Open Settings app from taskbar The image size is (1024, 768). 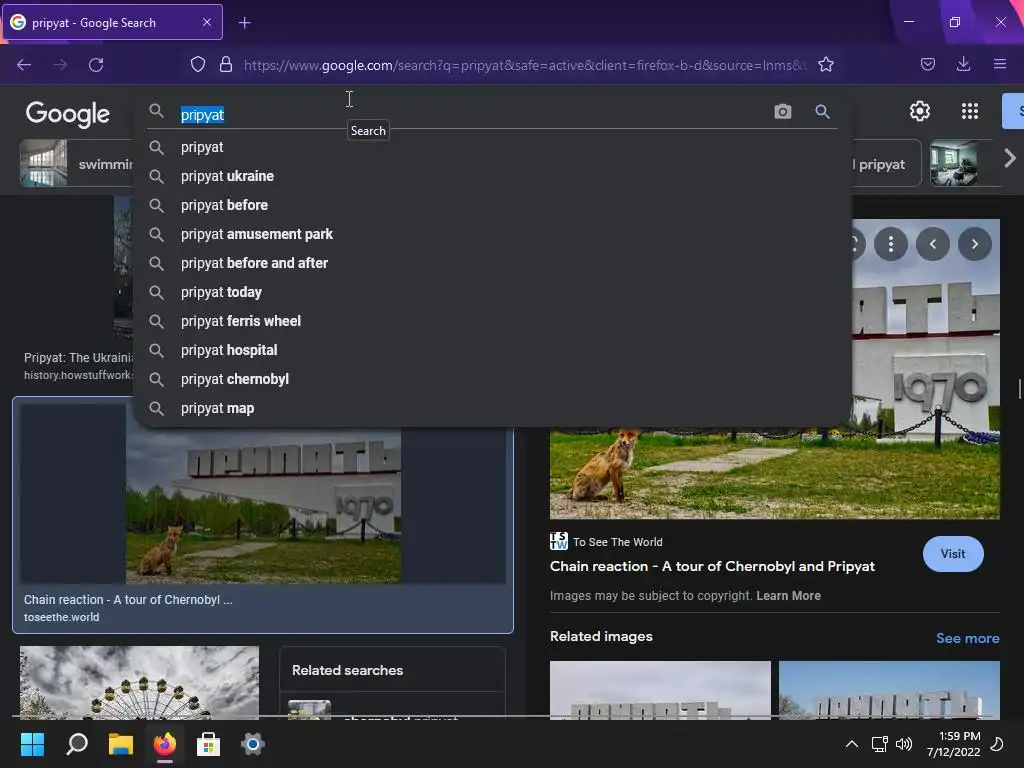(252, 744)
